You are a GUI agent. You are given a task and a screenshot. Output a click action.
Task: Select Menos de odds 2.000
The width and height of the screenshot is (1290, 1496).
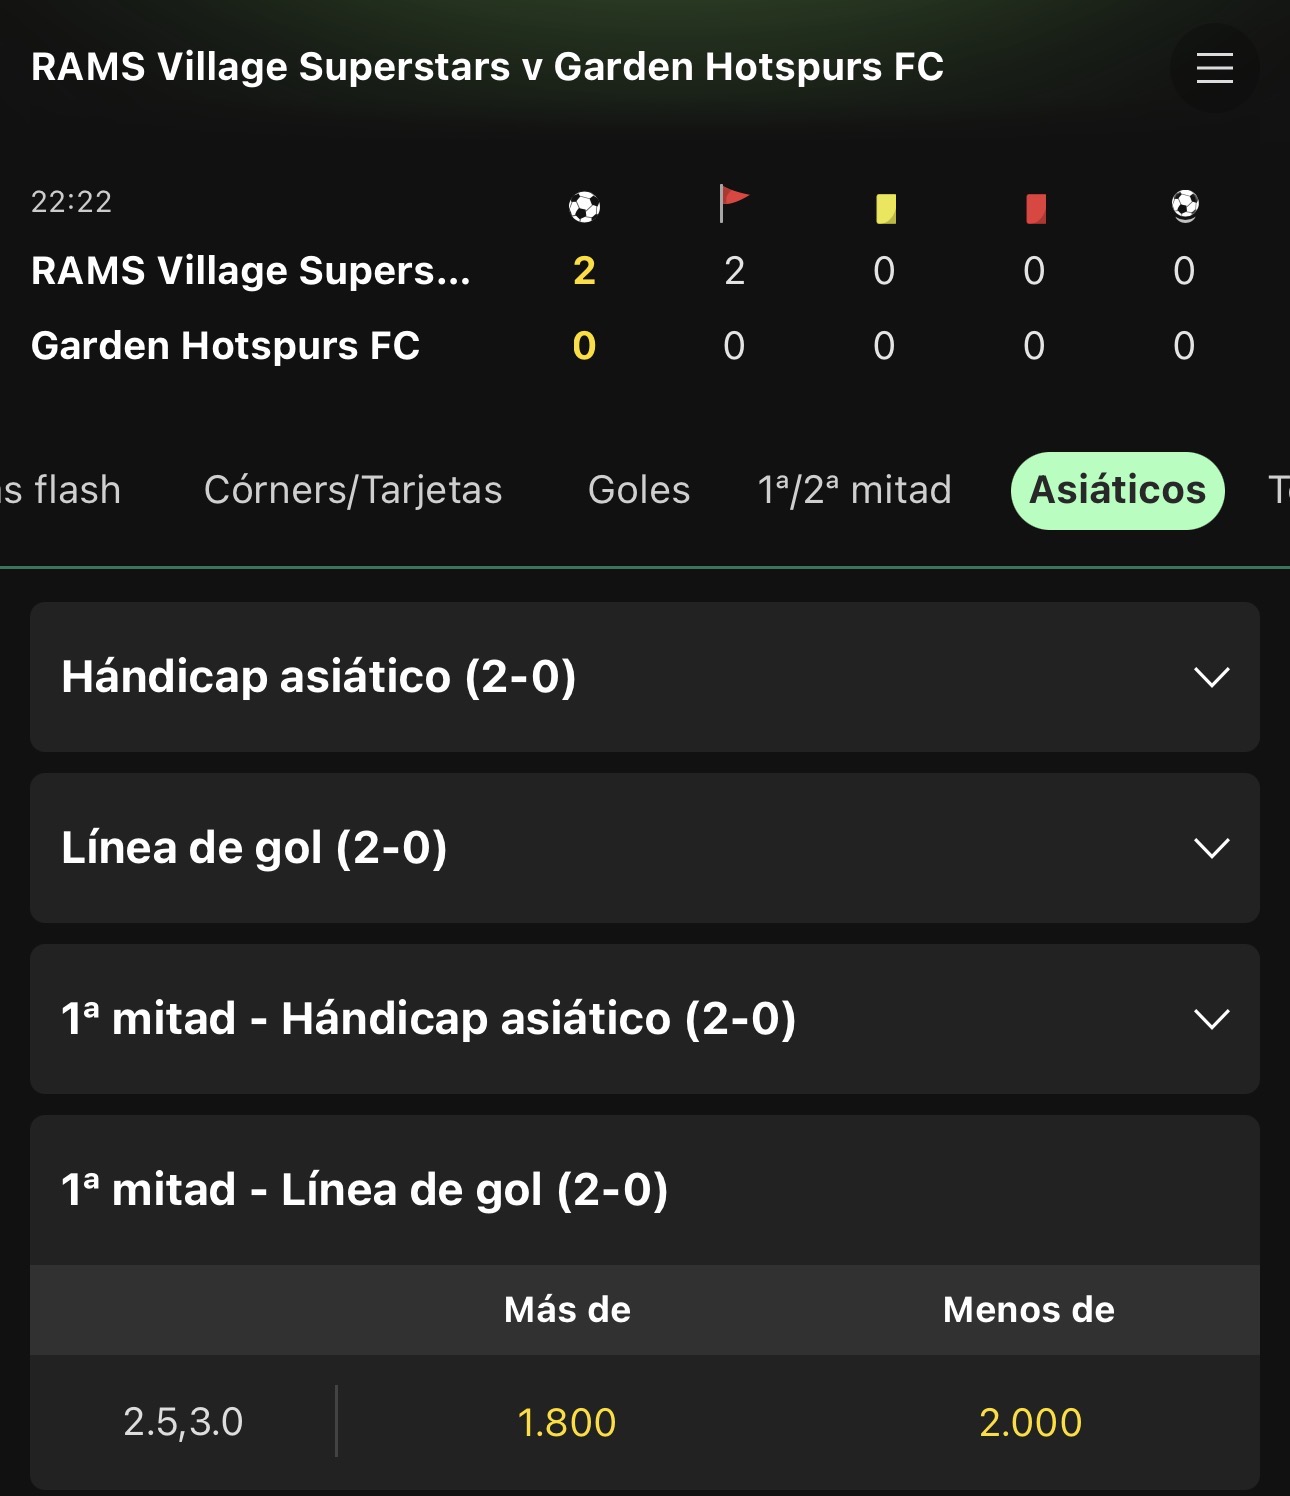[1030, 1422]
